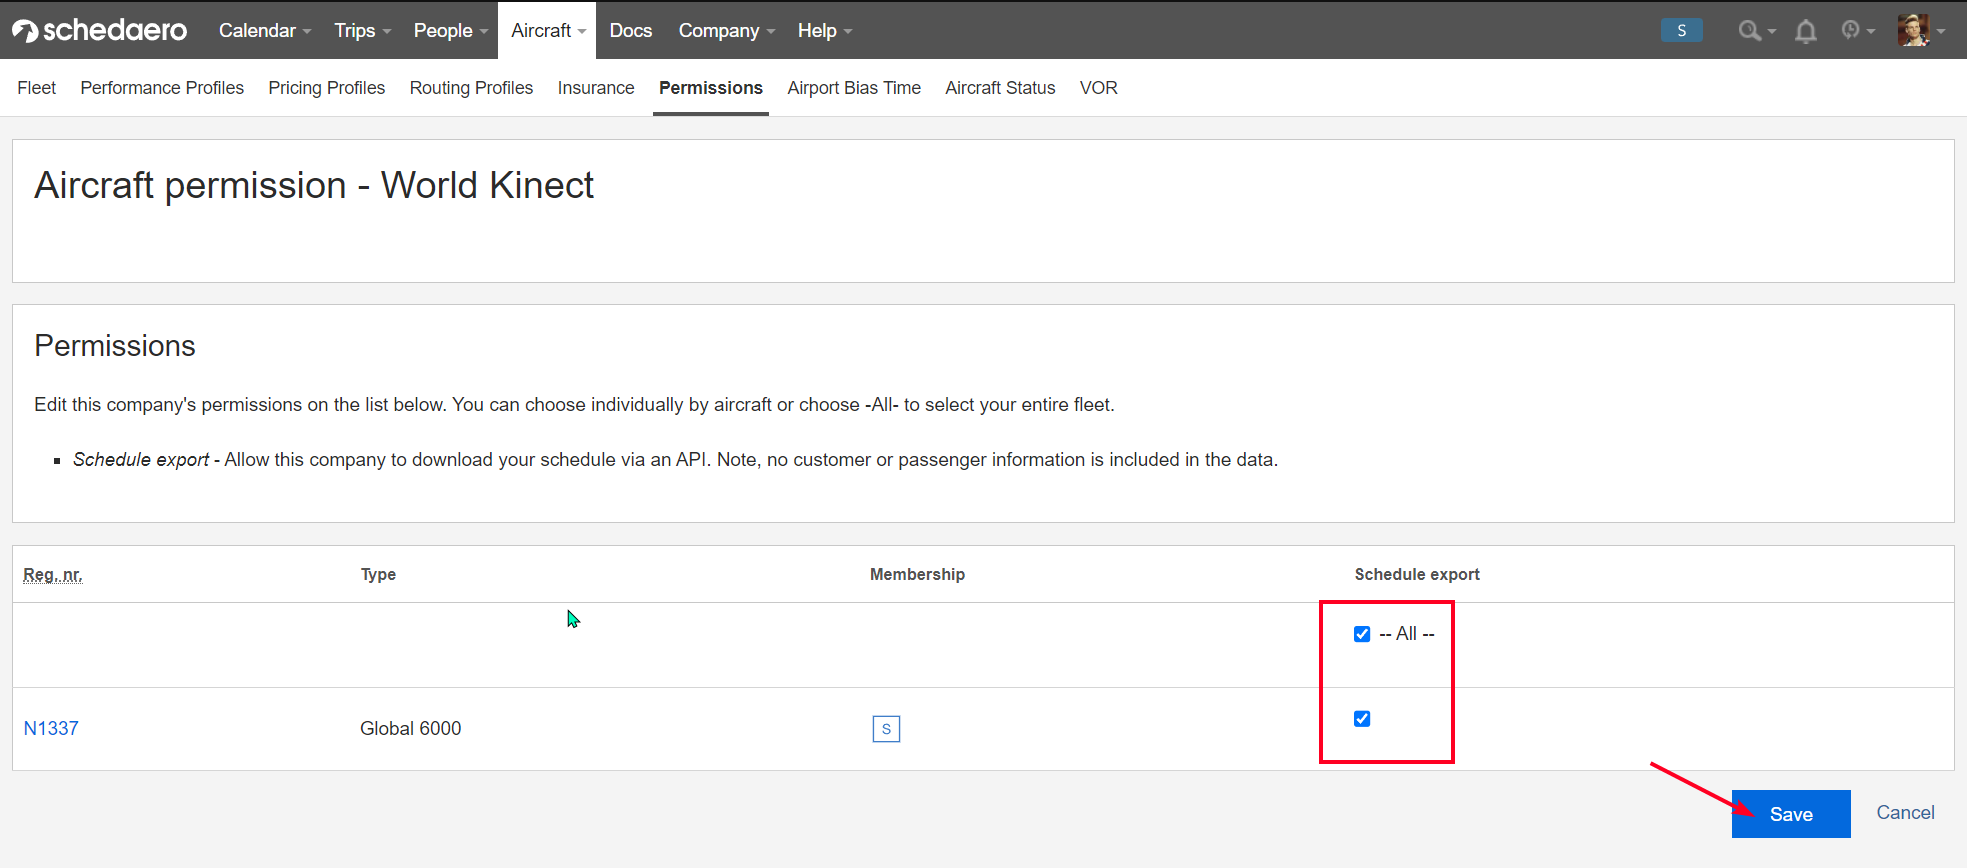Open the Help dropdown menu
1967x868 pixels.
[x=824, y=30]
